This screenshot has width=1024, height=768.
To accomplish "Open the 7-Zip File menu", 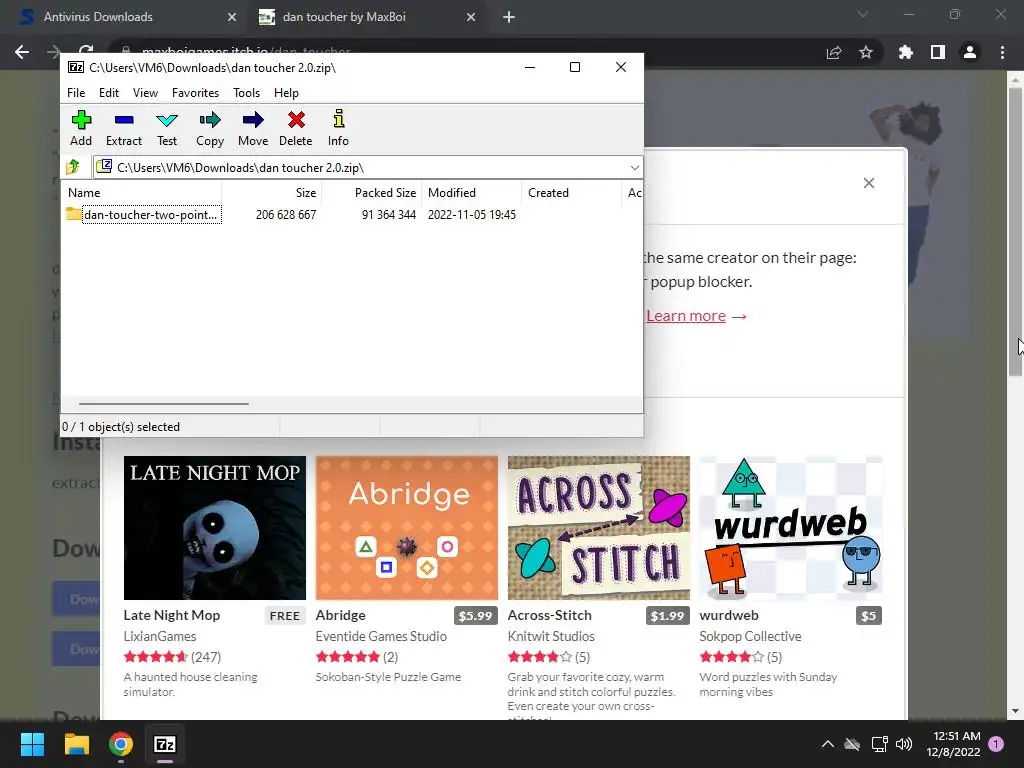I will pos(76,93).
